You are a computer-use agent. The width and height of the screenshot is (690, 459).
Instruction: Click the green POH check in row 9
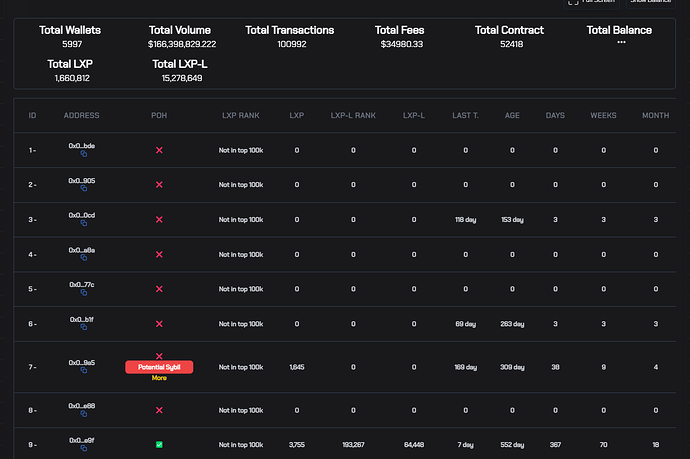click(159, 444)
